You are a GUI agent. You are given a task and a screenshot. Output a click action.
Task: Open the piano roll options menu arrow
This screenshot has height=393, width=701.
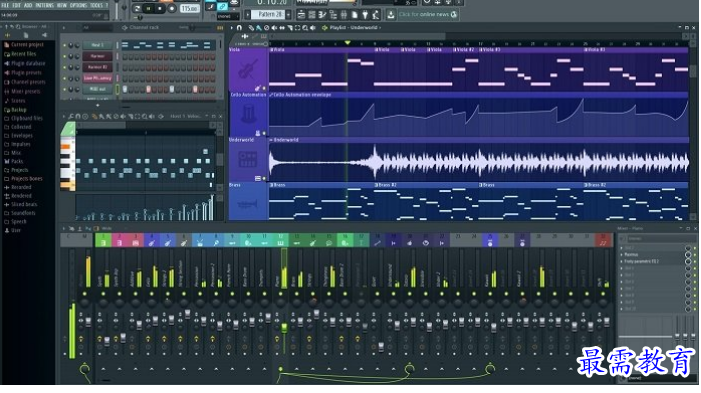pos(63,116)
